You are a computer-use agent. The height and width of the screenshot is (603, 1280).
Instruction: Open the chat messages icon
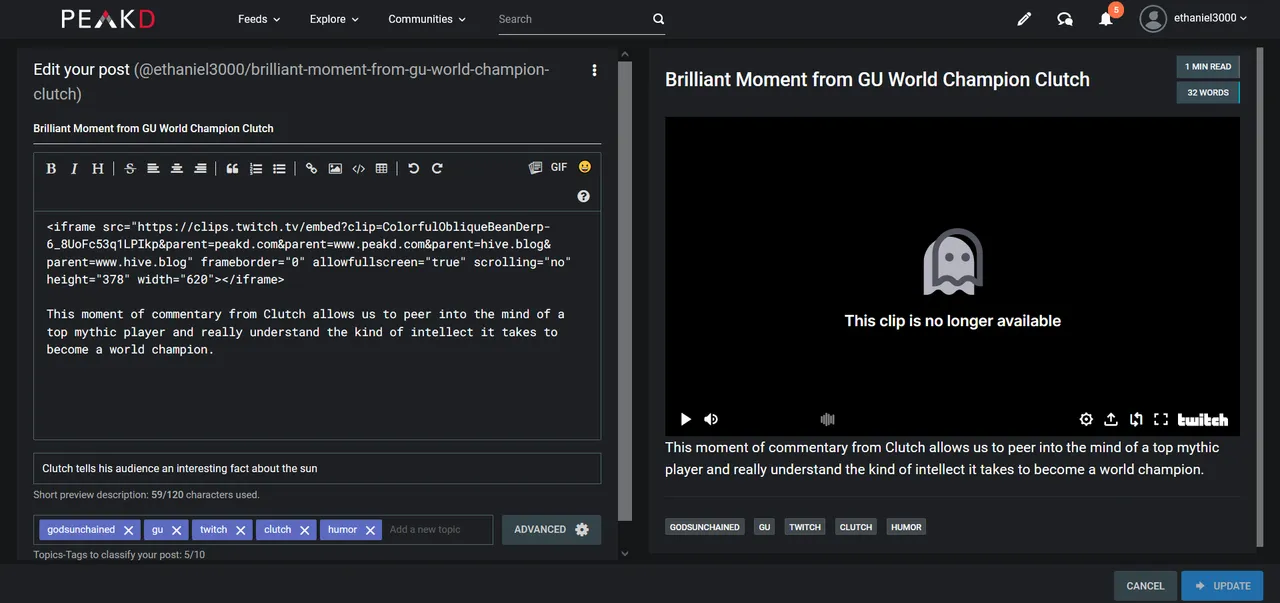tap(1065, 19)
